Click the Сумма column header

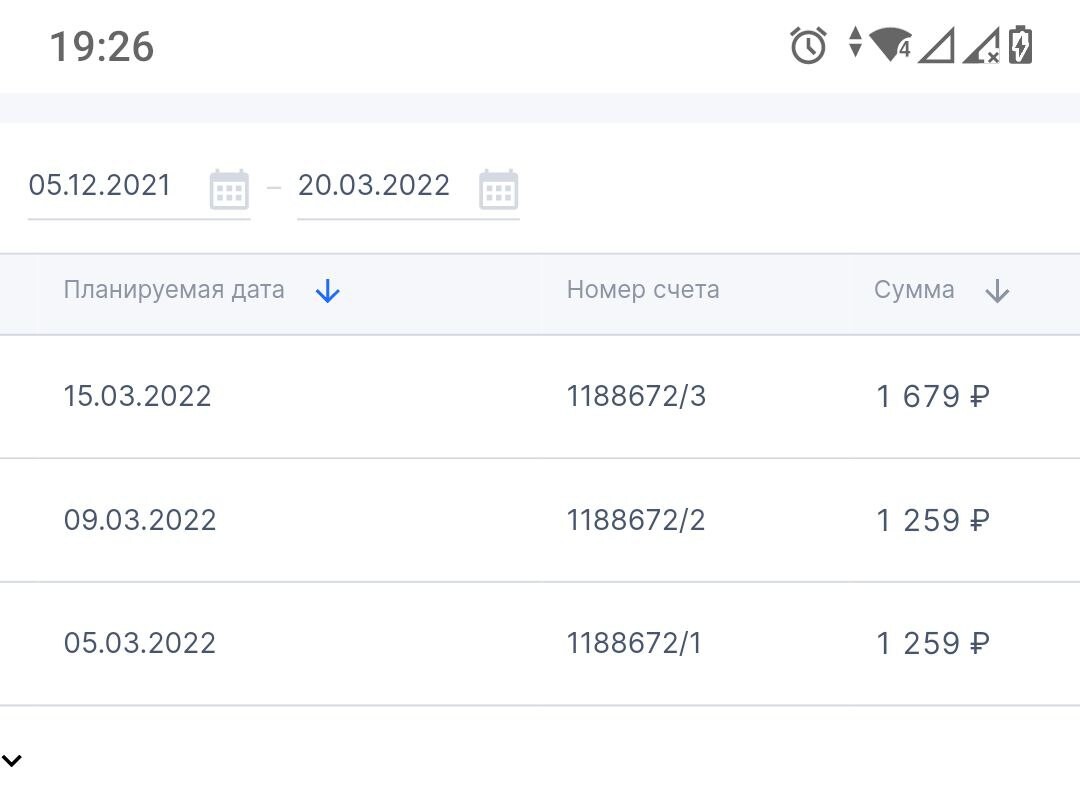(914, 291)
